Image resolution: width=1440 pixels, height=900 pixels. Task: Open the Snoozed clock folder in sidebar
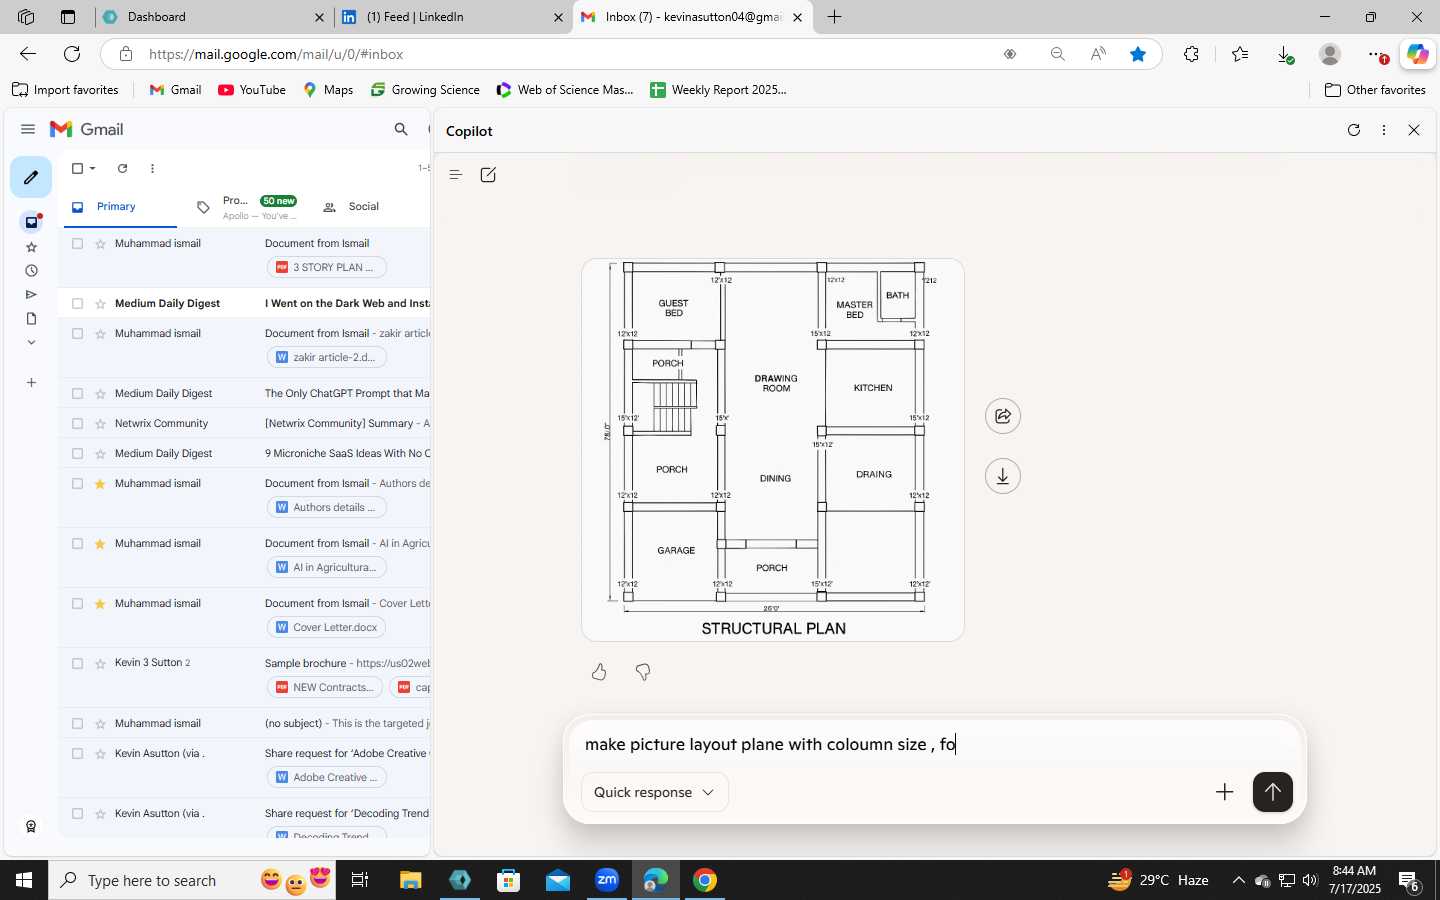(x=31, y=271)
